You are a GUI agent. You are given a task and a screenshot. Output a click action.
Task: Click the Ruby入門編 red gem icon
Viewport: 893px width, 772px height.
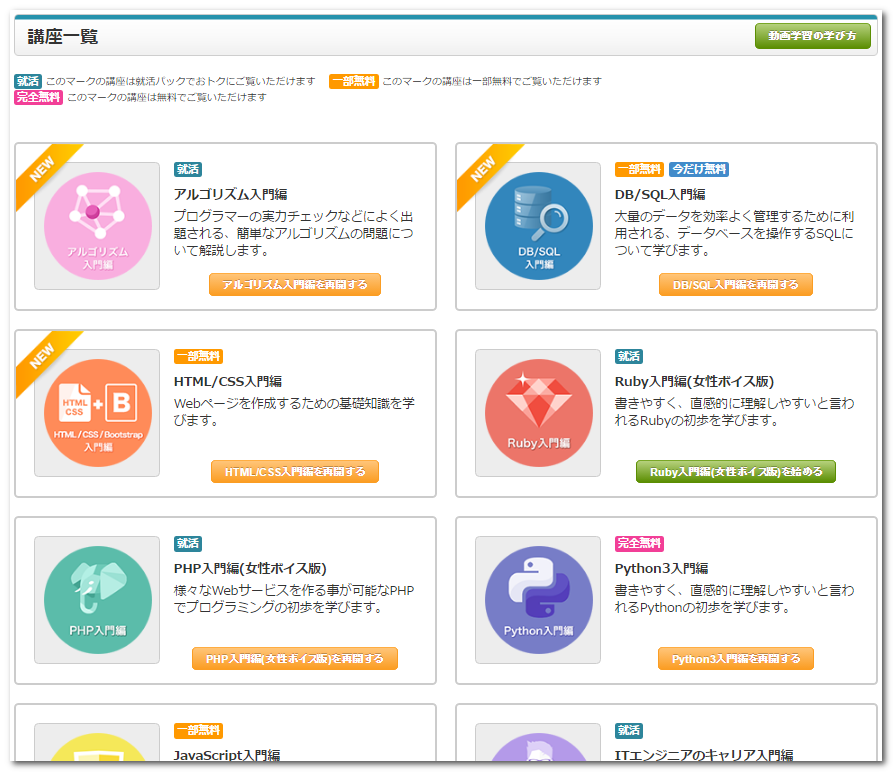point(539,413)
